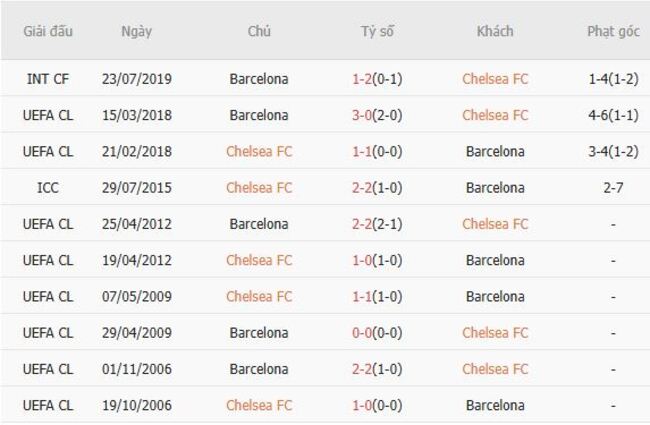The image size is (650, 425).
Task: Click the date 07/05/2009
Action: click(x=137, y=297)
